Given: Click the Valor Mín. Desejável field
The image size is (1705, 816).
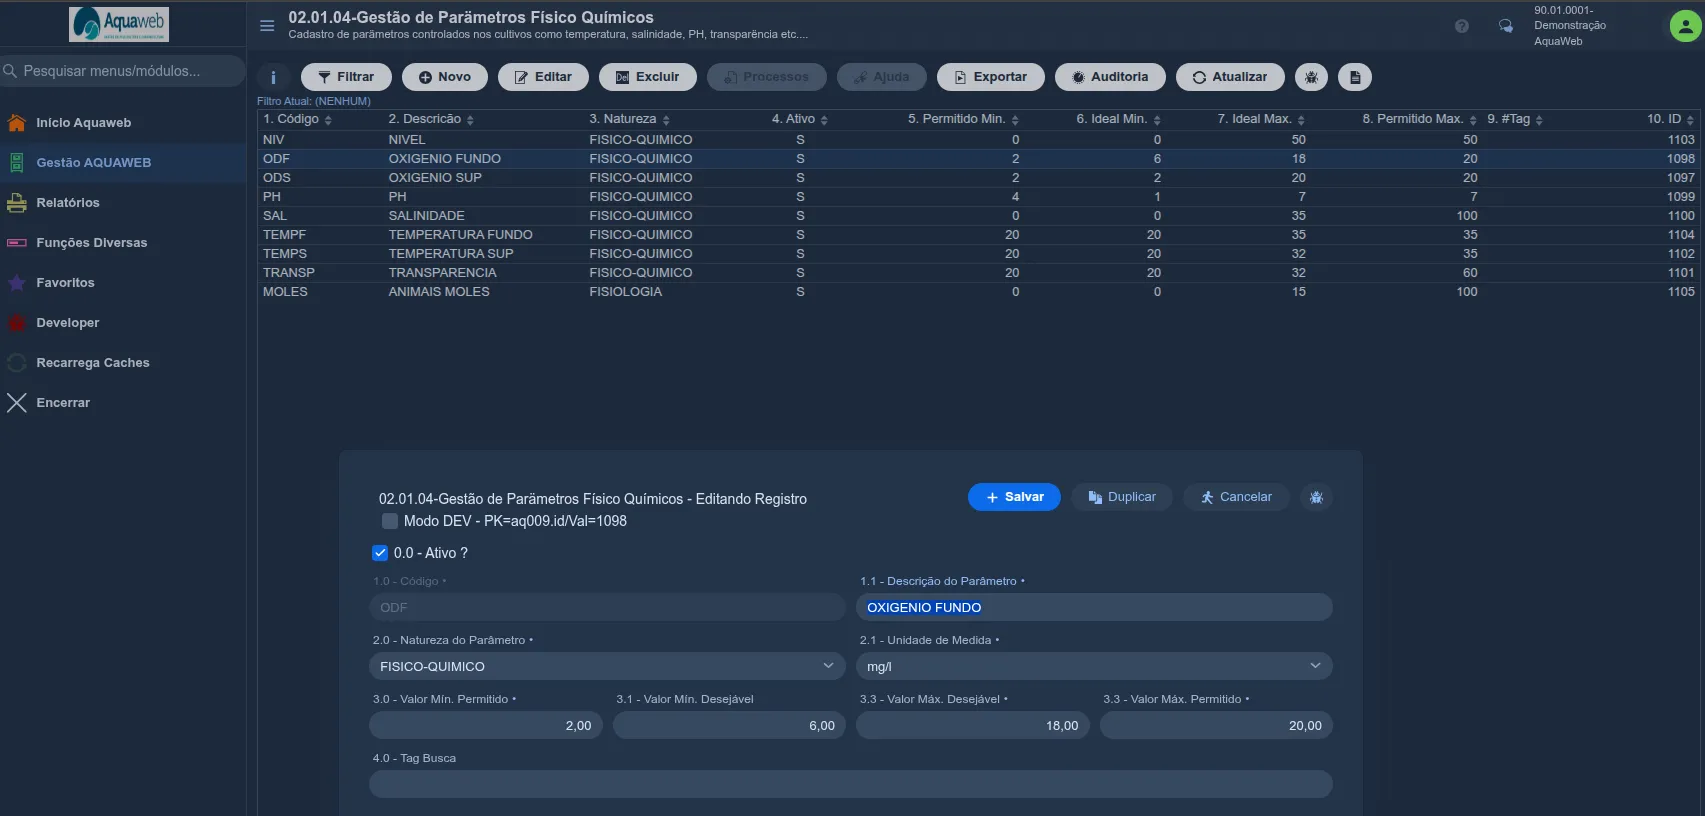Looking at the screenshot, I should [x=729, y=726].
